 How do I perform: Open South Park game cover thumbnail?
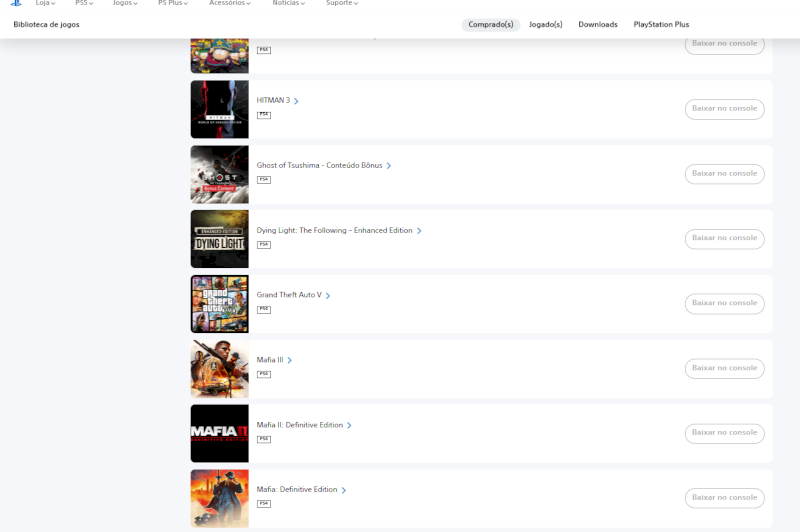[x=220, y=55]
